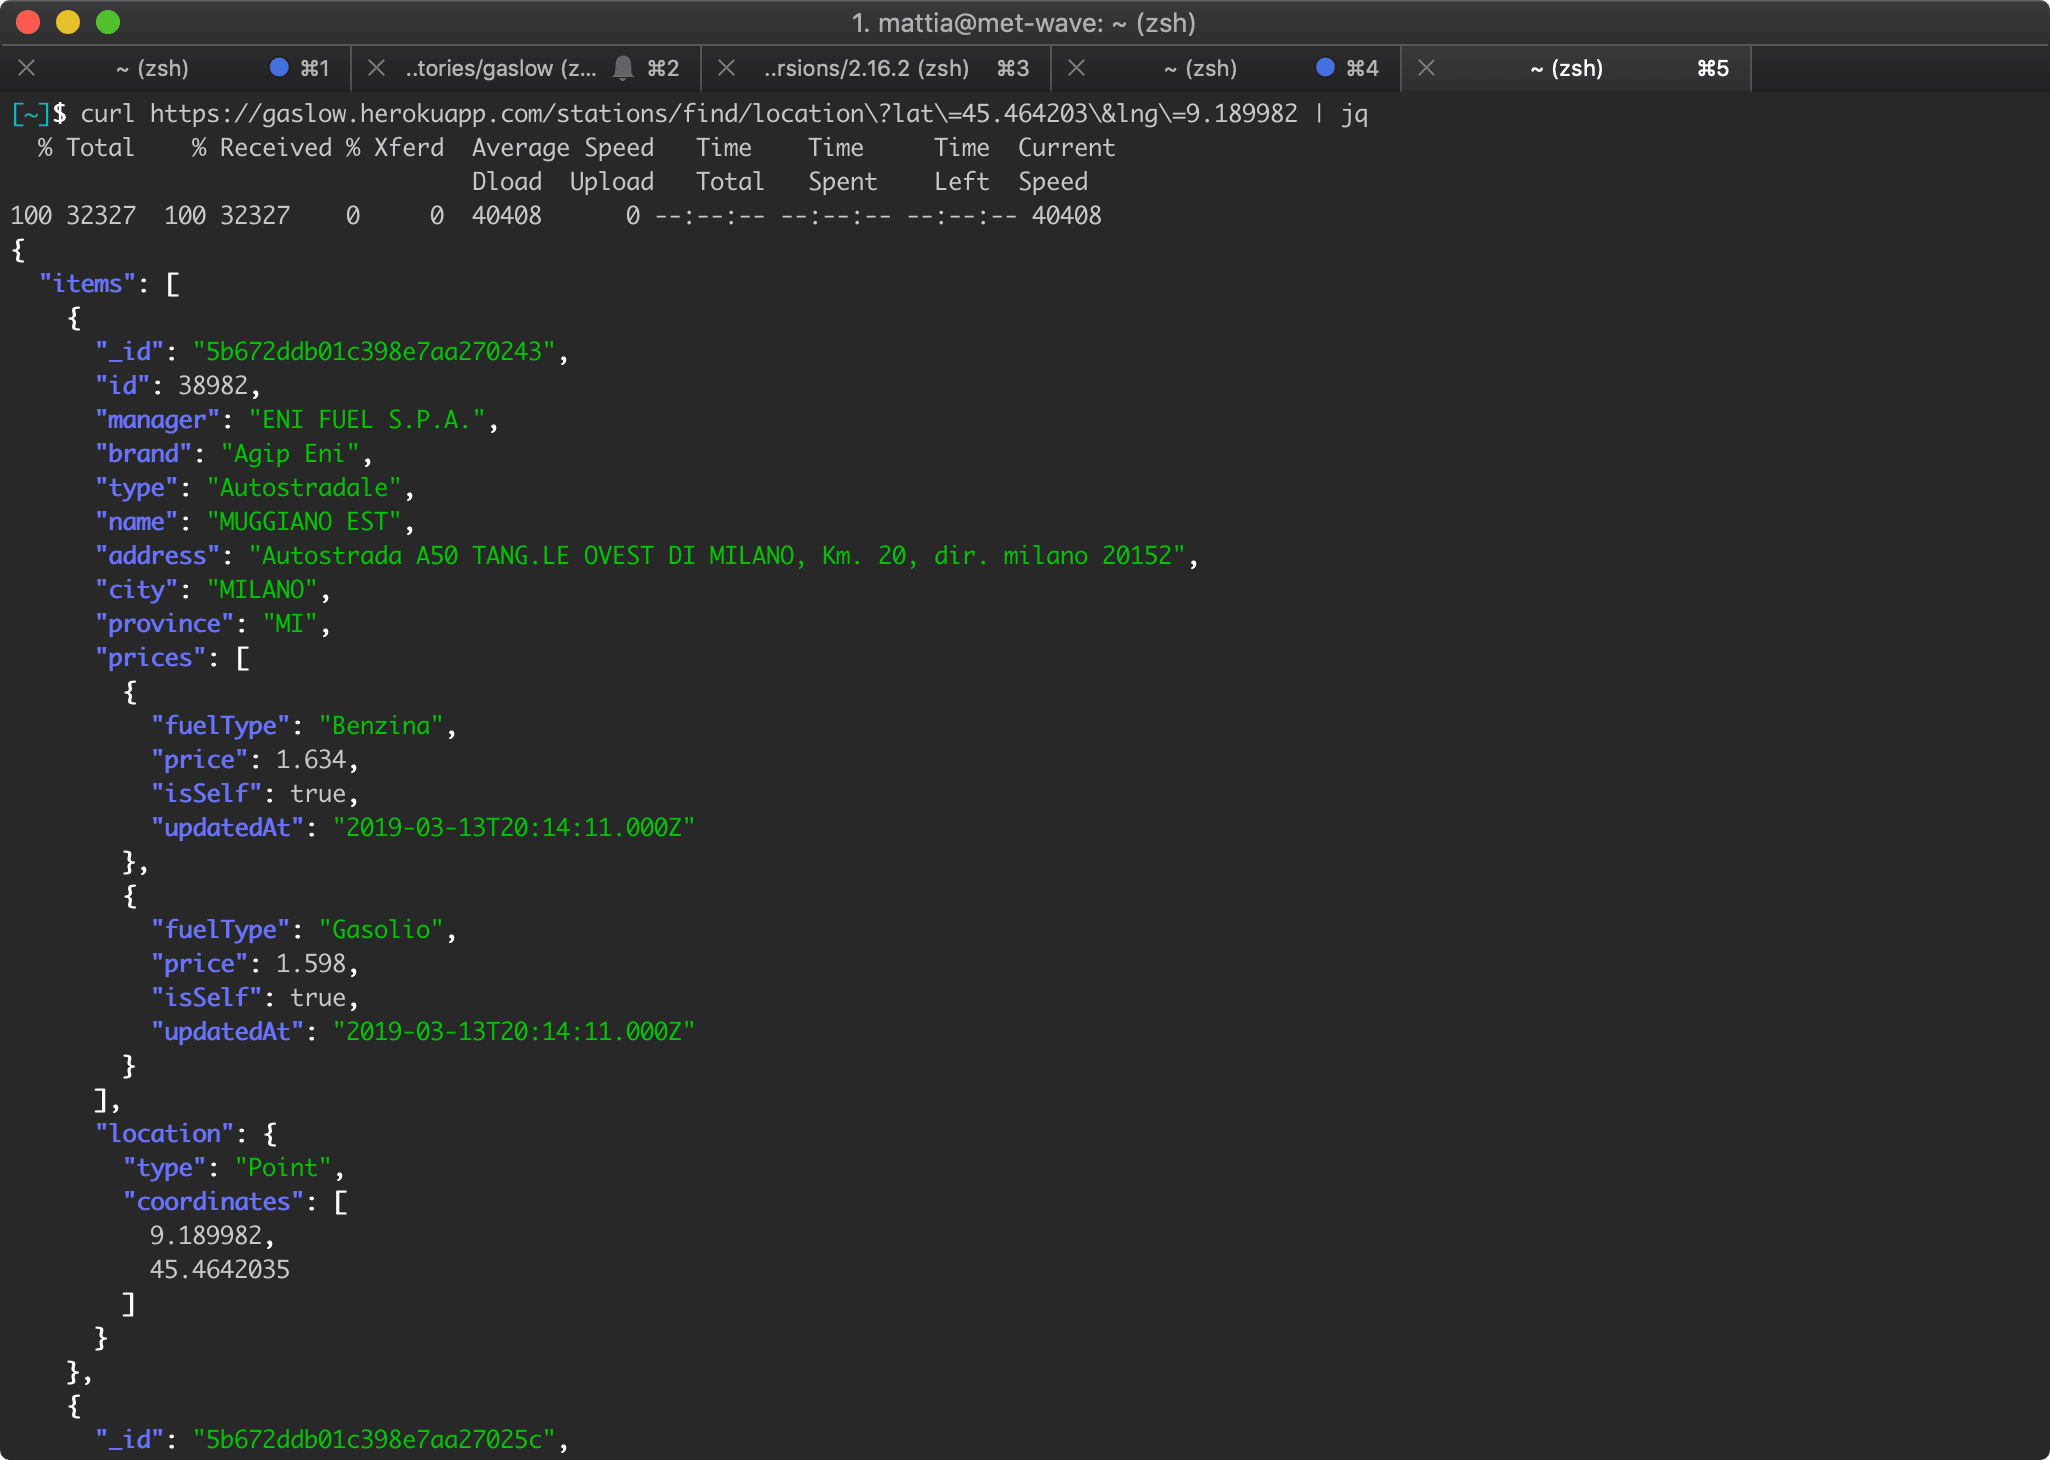
Task: Click the red close window button
Action: (28, 22)
